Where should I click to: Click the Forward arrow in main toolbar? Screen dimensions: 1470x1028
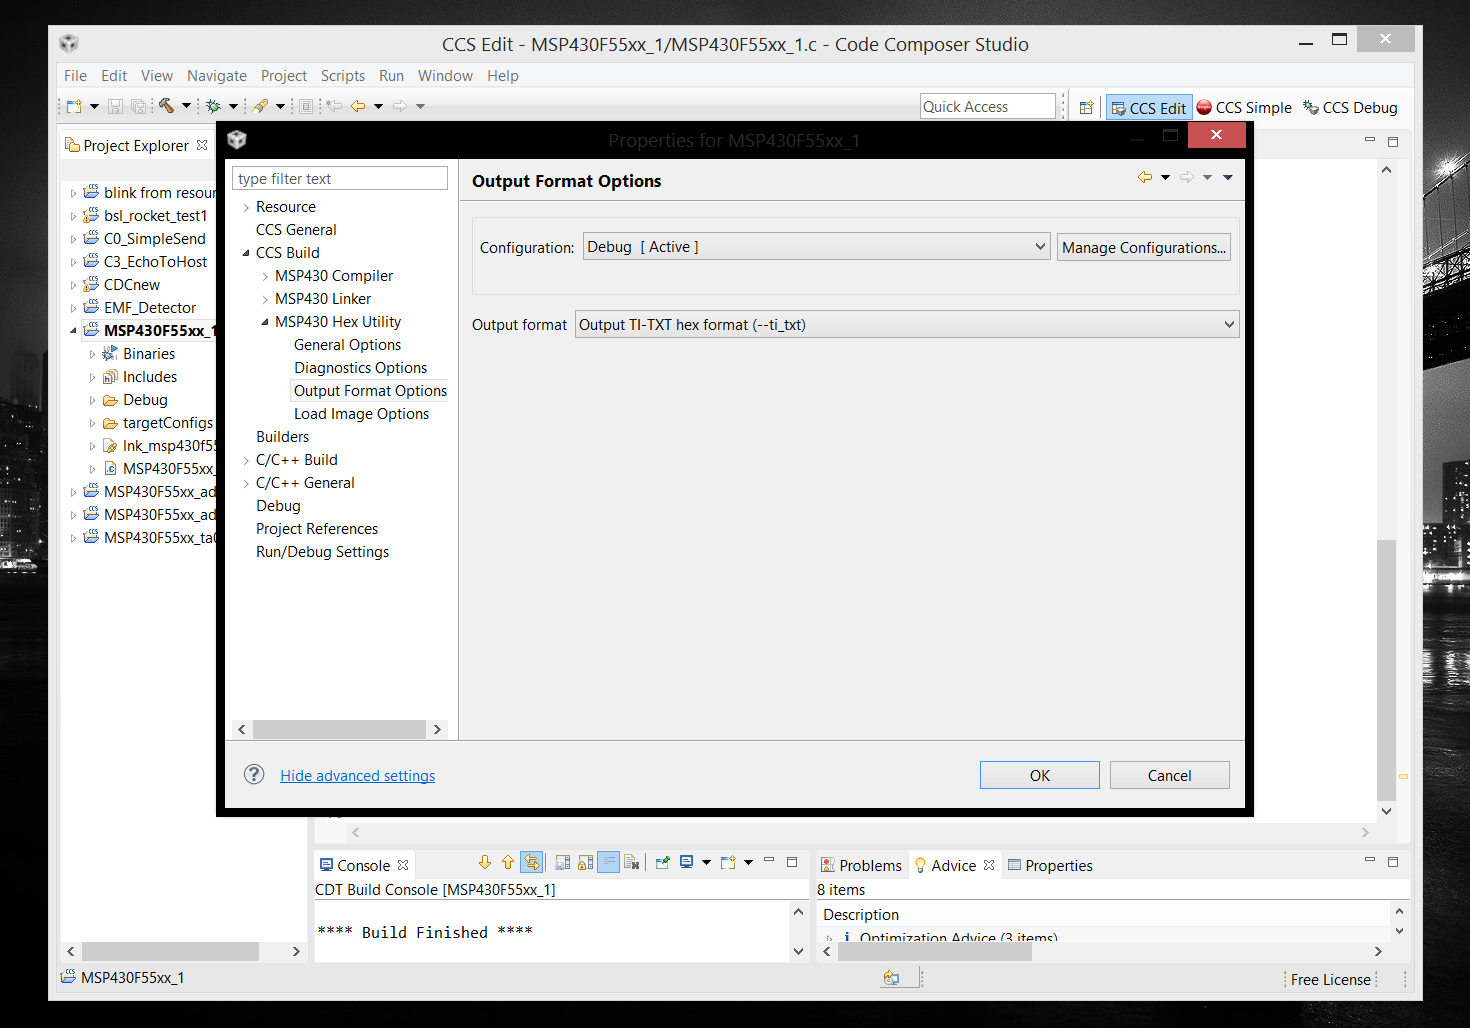(400, 106)
